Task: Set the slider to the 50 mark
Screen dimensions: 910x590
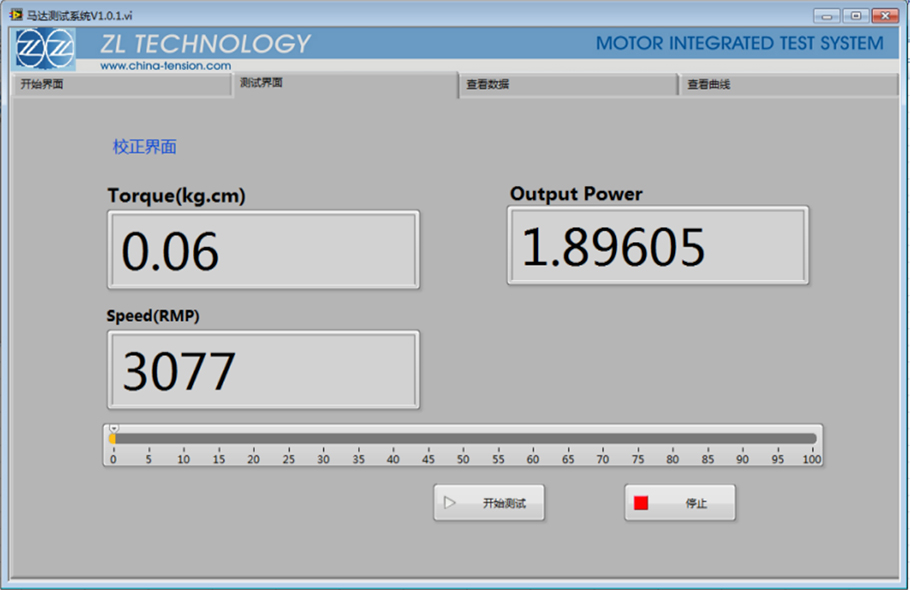Action: pos(463,438)
